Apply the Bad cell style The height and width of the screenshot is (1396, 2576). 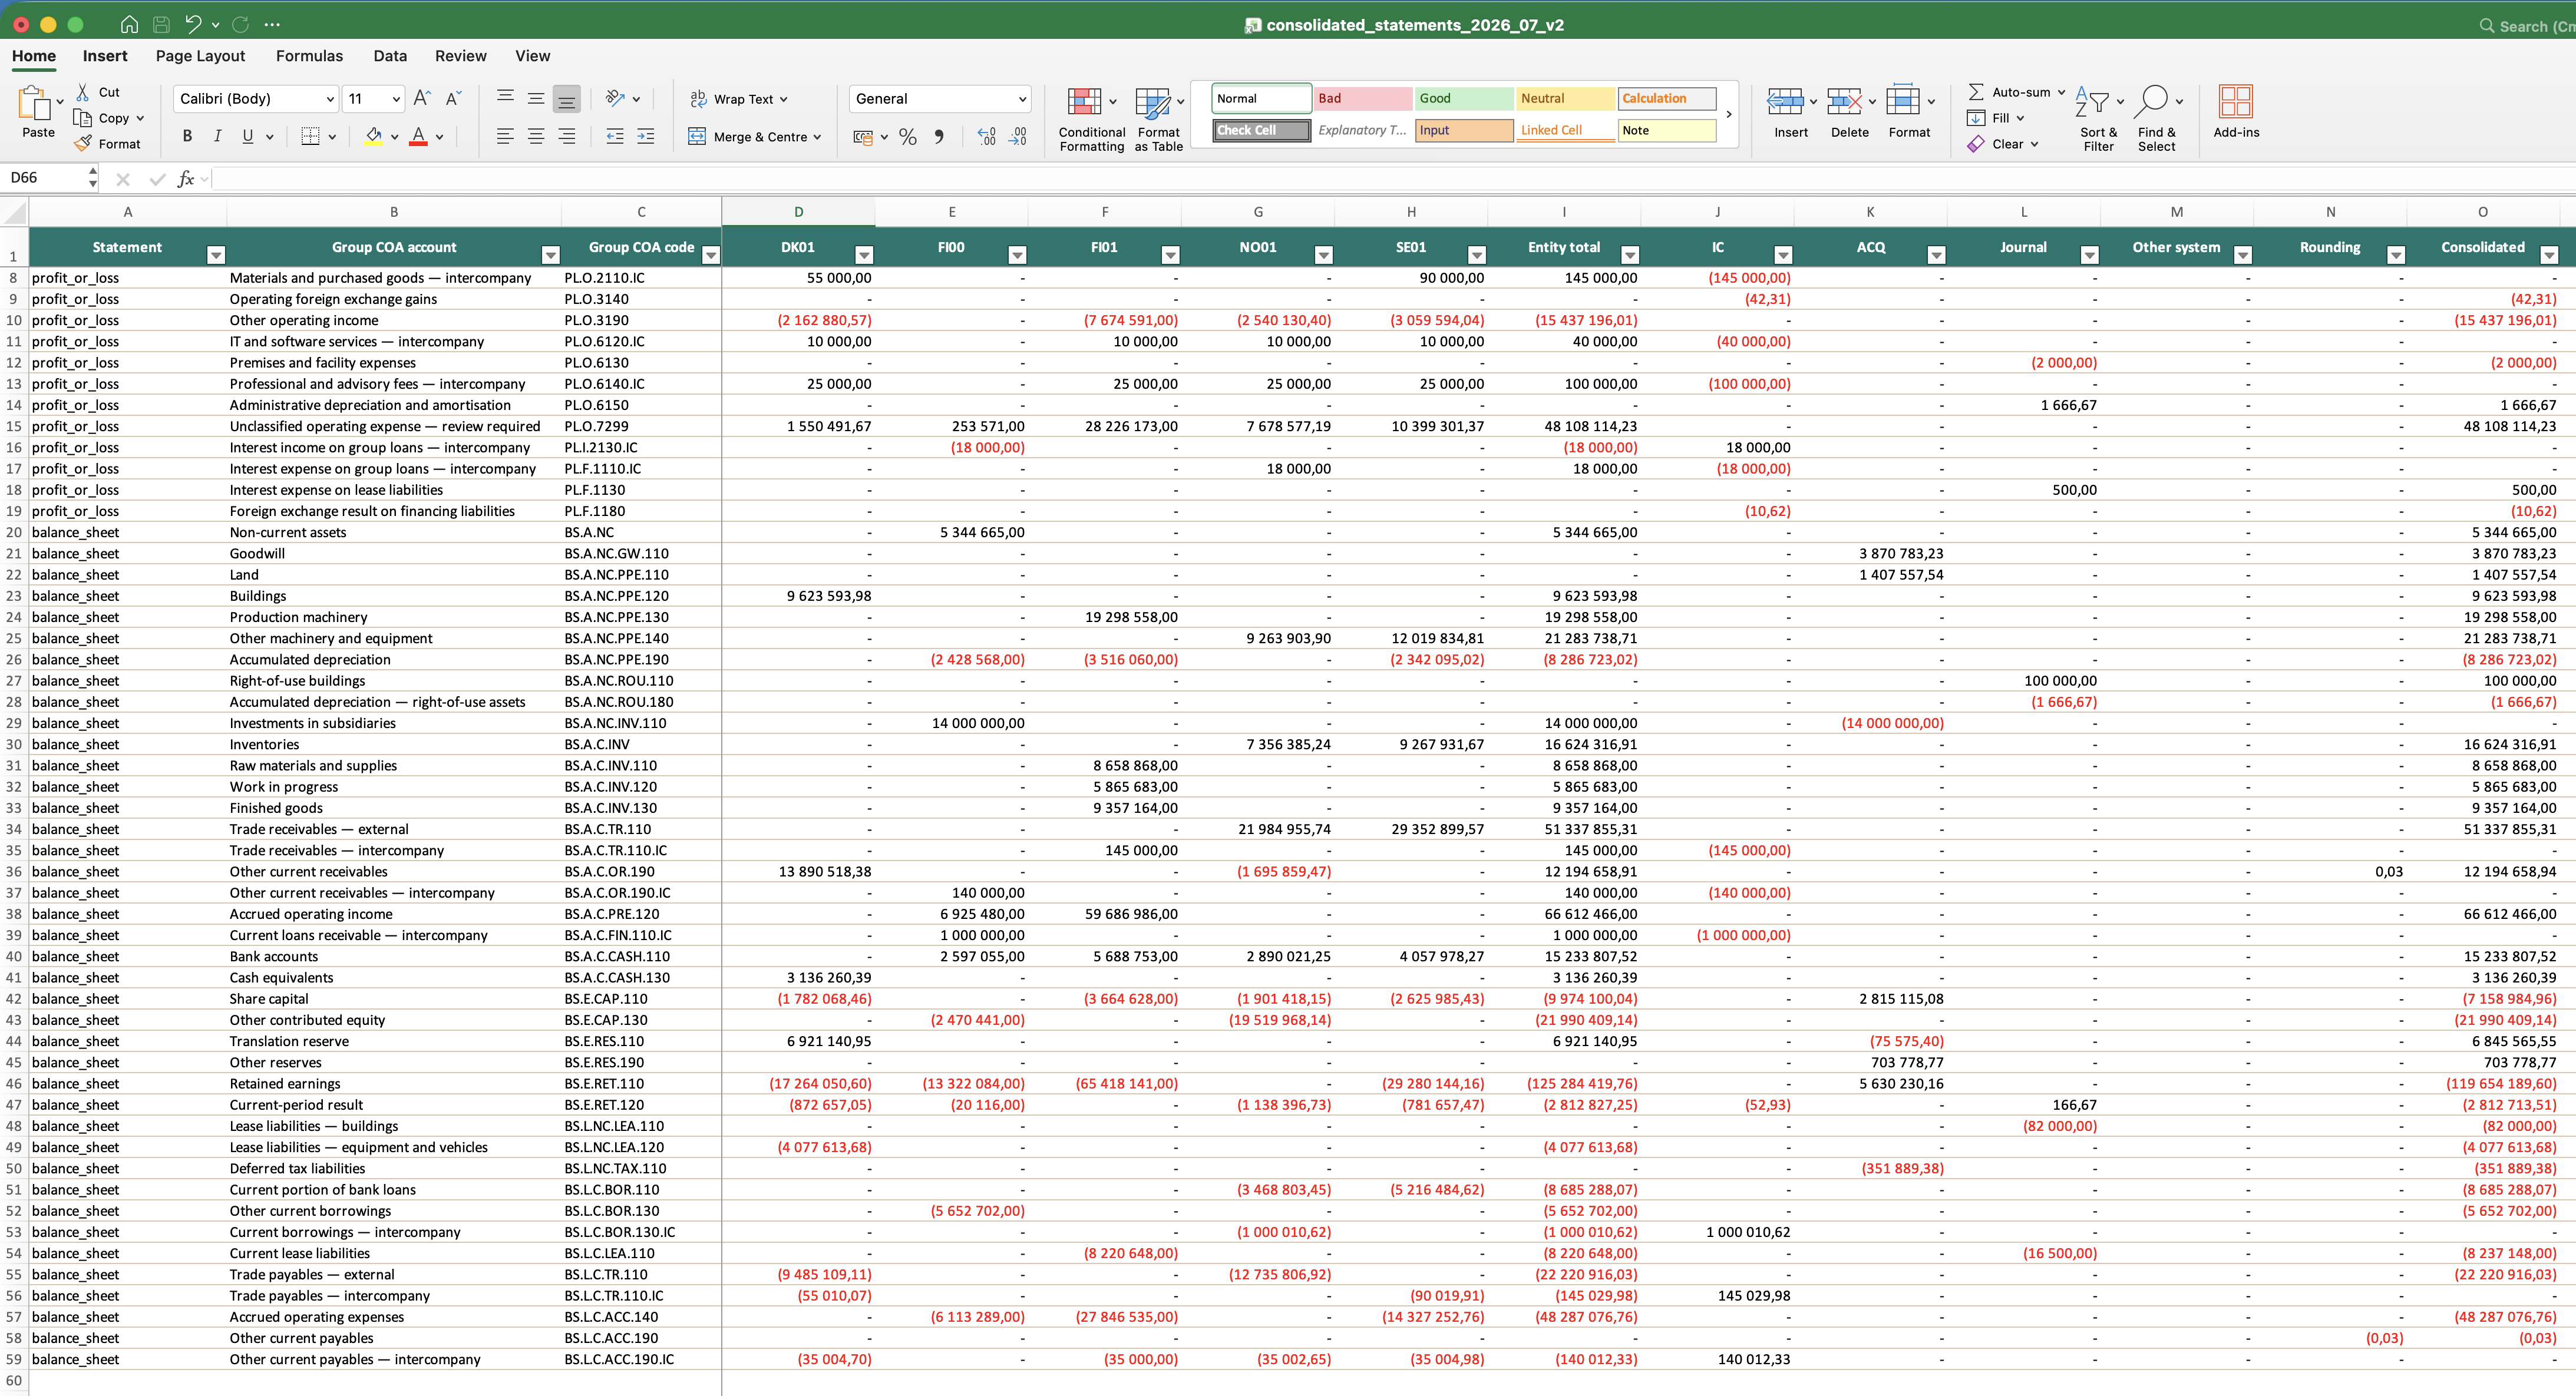coord(1363,98)
